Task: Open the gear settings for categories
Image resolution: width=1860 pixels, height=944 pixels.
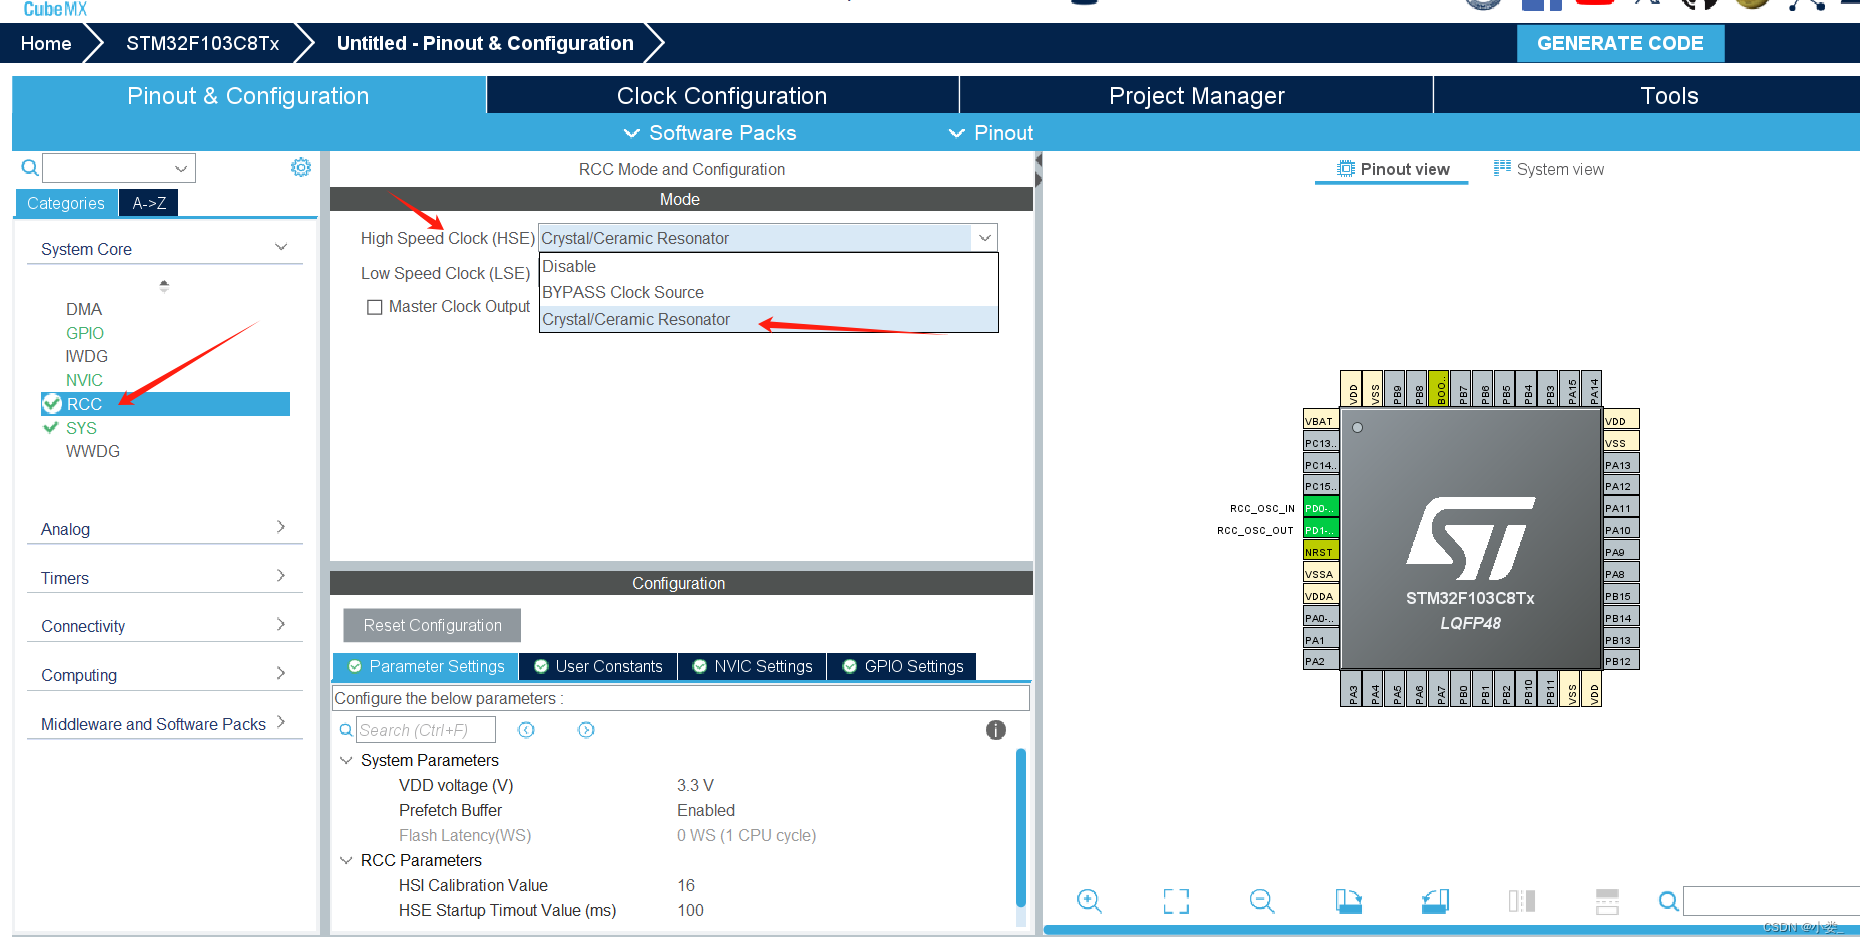Action: (x=300, y=167)
